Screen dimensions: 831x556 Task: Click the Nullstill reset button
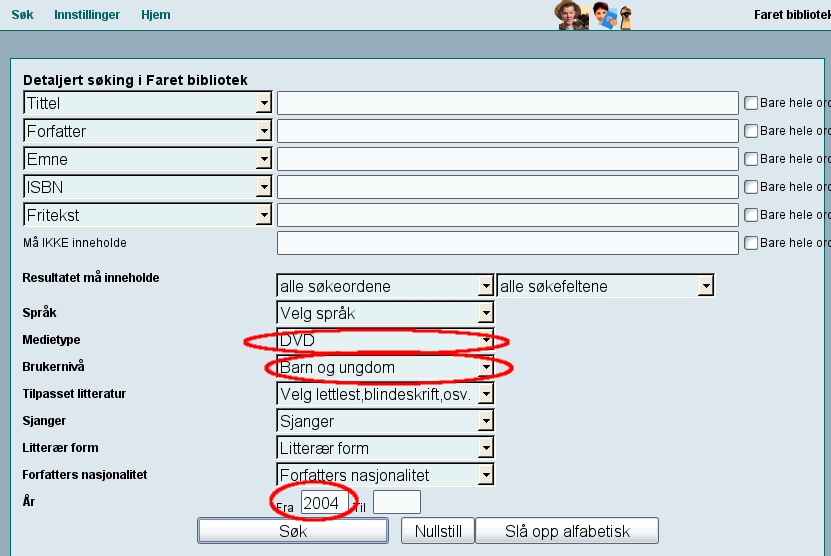(437, 531)
